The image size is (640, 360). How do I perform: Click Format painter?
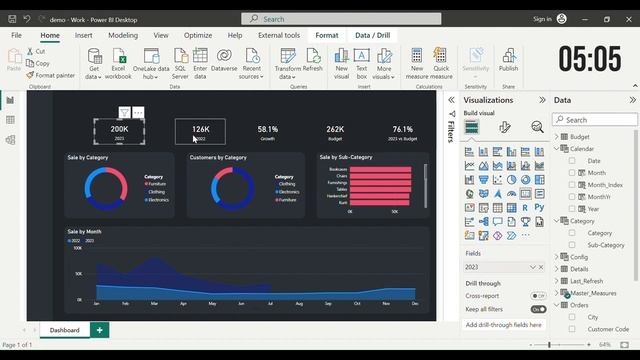tap(51, 75)
